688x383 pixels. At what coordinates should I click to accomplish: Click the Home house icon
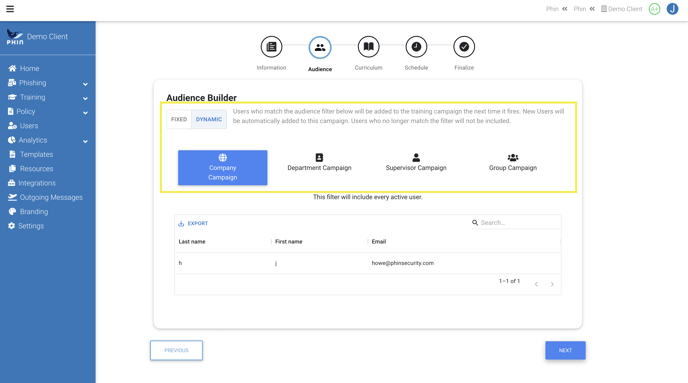tap(12, 68)
